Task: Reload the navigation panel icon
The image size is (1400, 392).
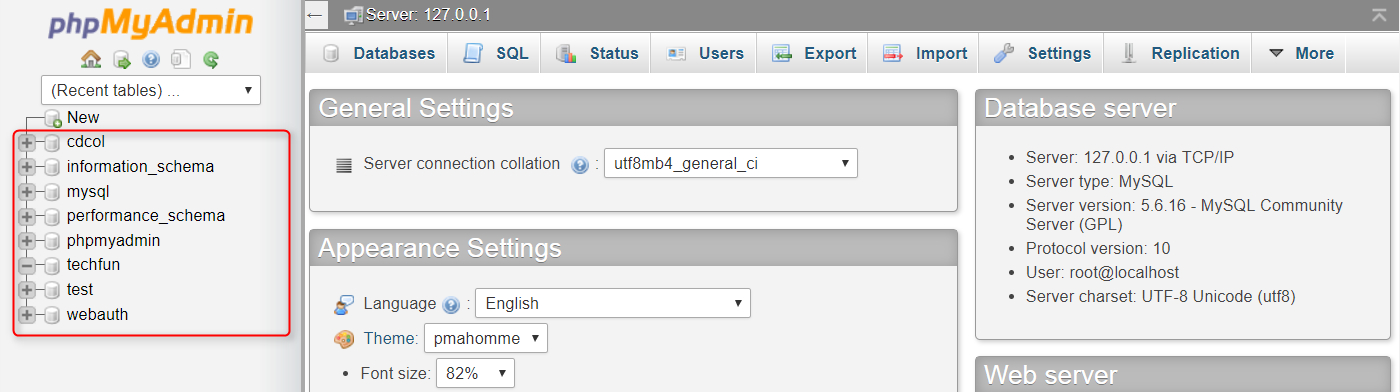Action: click(x=211, y=60)
